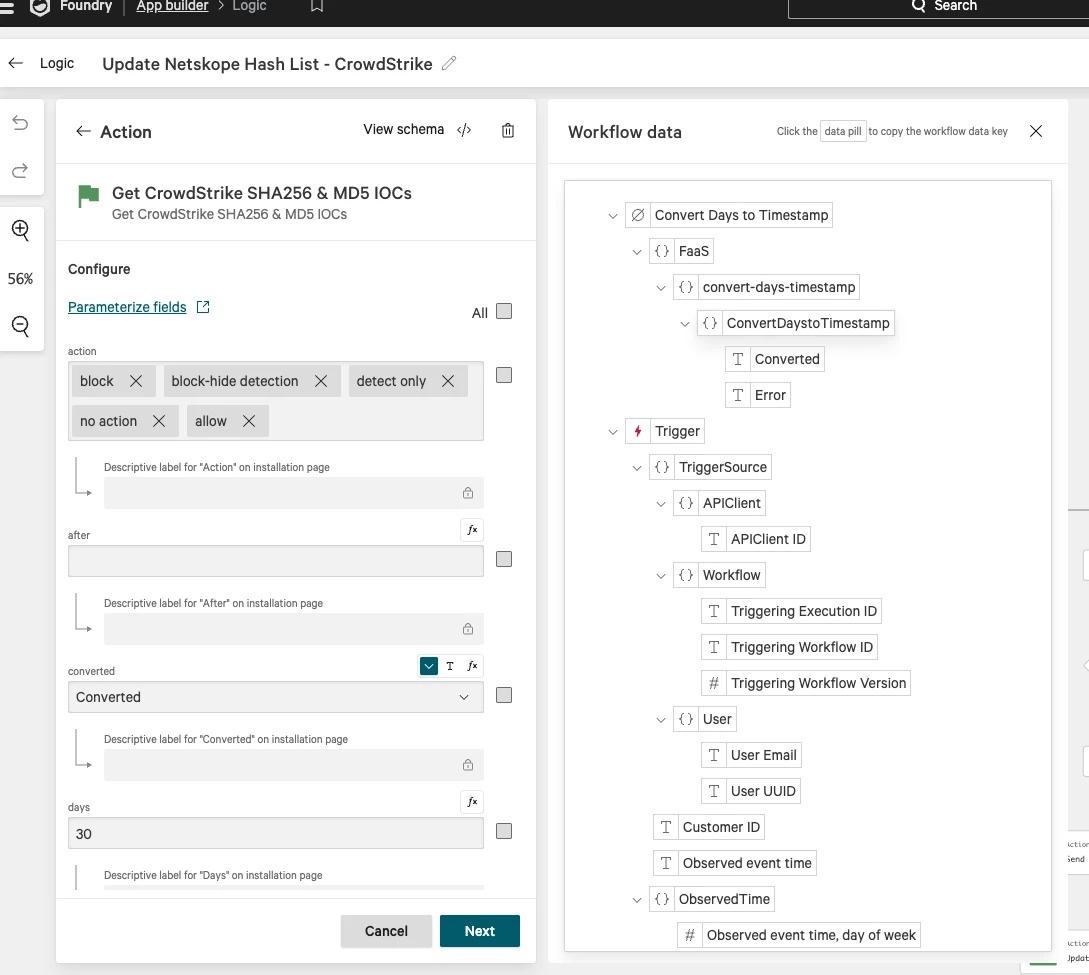The height and width of the screenshot is (975, 1089).
Task: Check the parameterize box for after field
Action: click(x=504, y=560)
